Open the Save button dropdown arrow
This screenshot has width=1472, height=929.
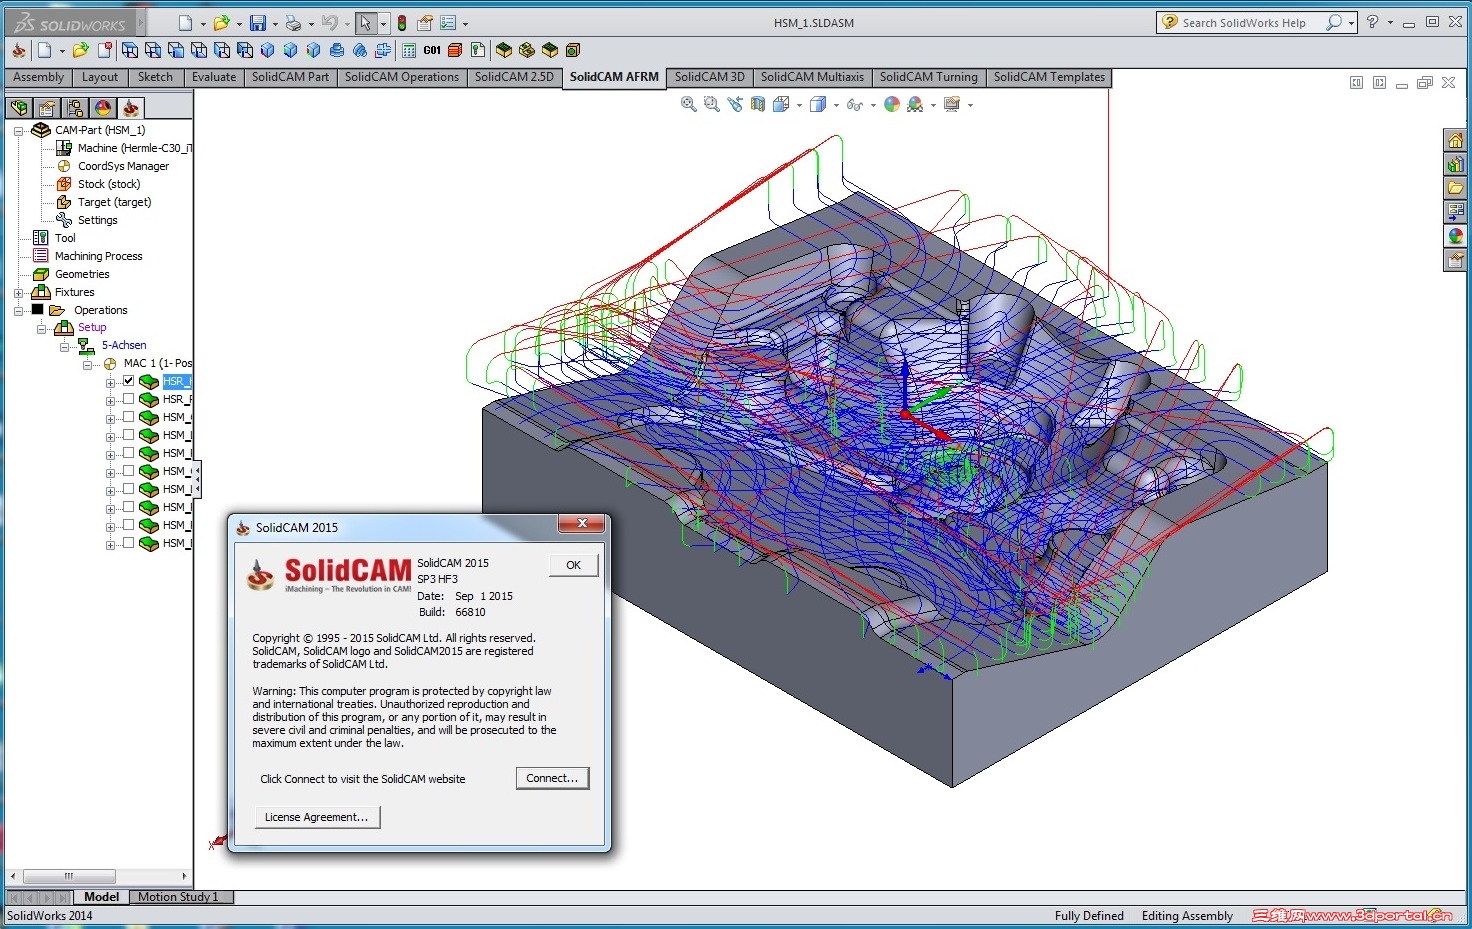coord(275,24)
